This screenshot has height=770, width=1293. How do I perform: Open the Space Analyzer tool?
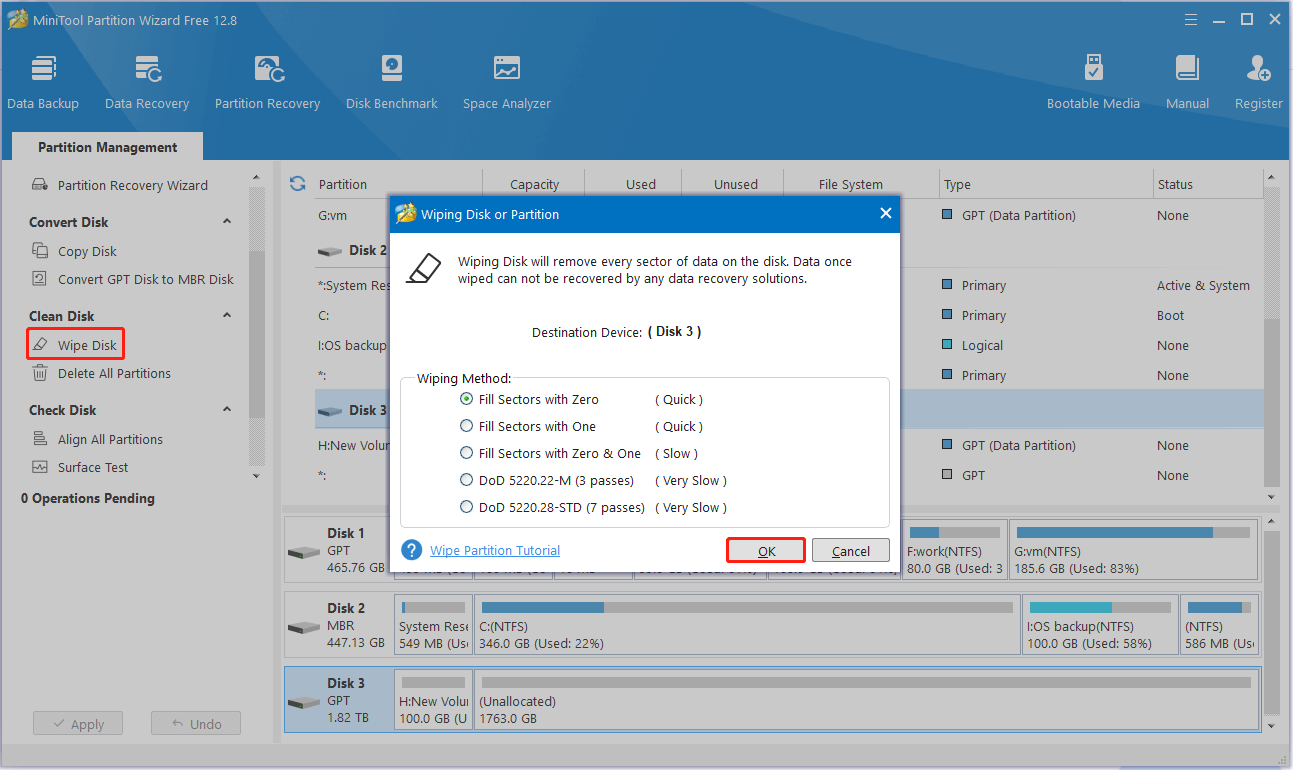pos(507,82)
